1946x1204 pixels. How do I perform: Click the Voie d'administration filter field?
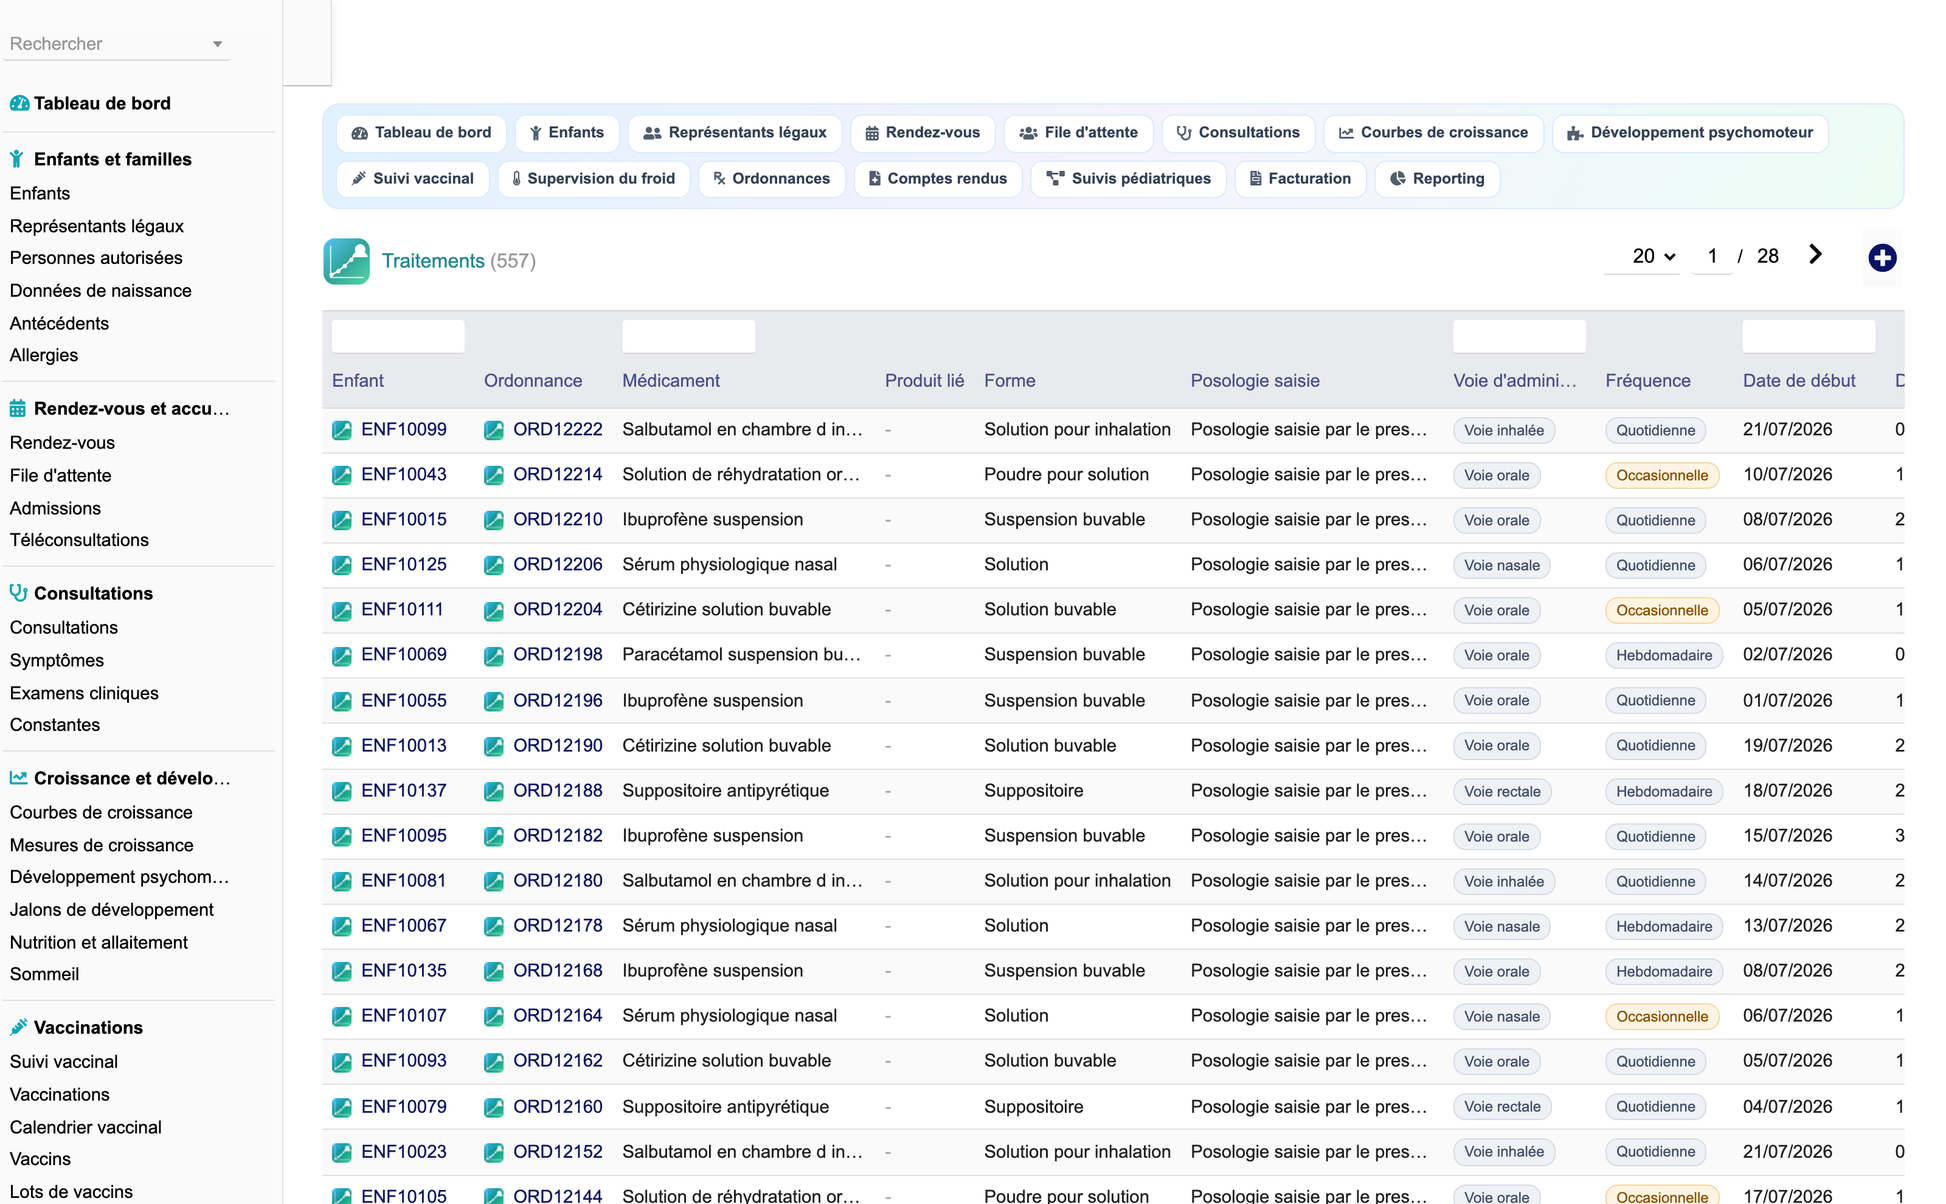(1519, 336)
